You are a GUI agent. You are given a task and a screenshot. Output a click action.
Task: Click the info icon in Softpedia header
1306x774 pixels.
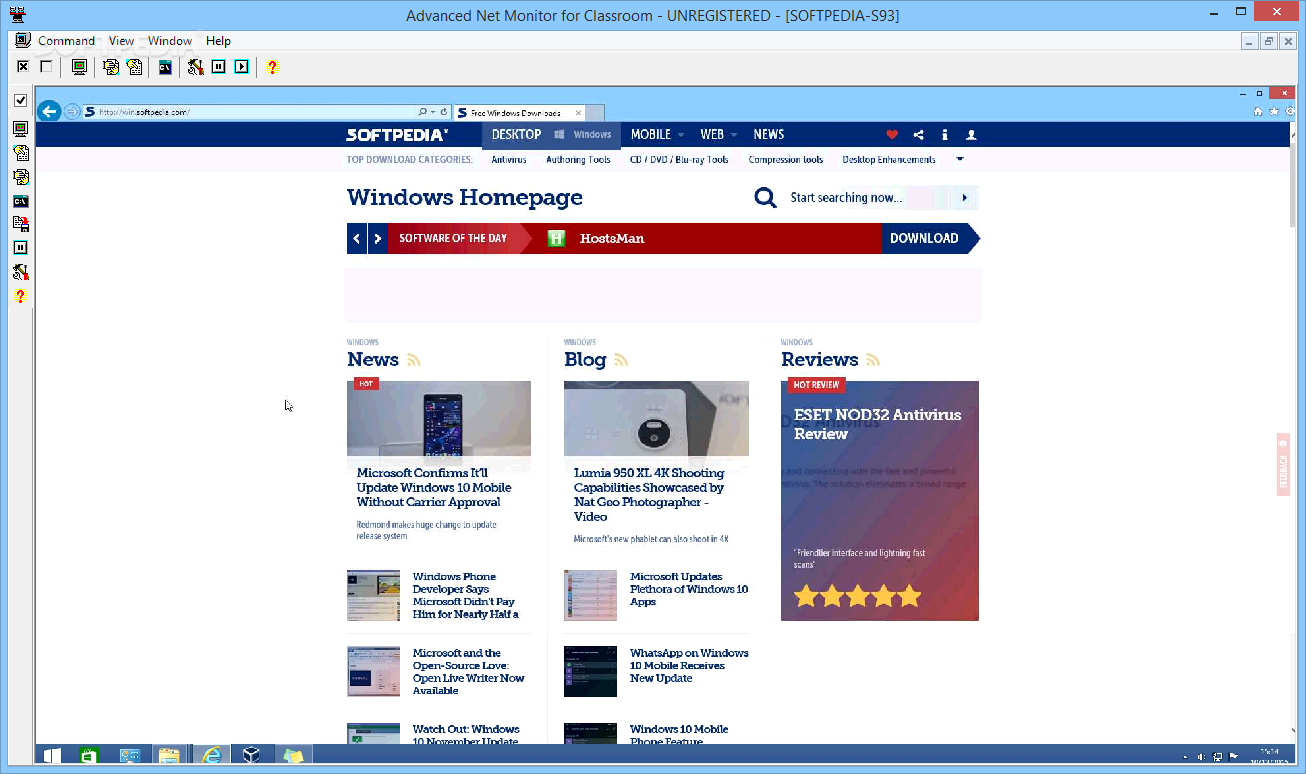pos(945,135)
